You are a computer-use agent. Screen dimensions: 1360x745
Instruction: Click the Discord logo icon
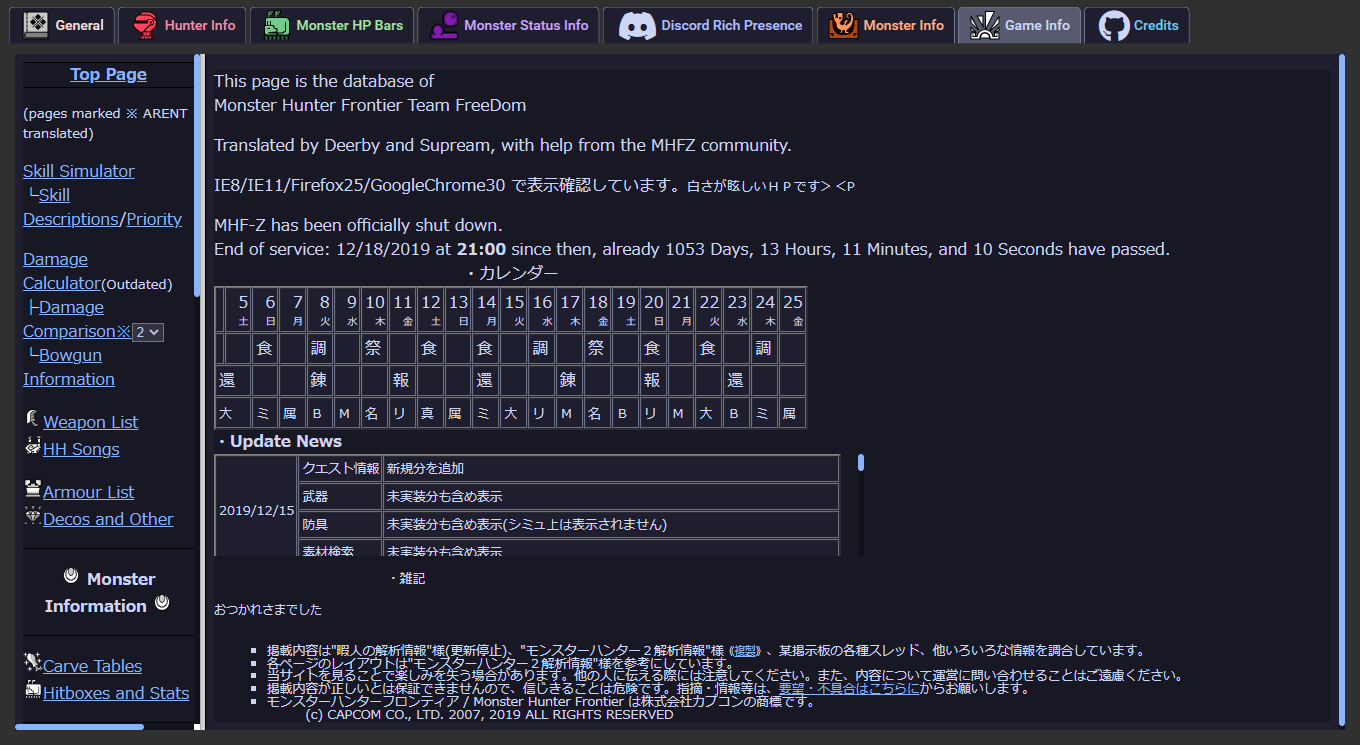[637, 25]
